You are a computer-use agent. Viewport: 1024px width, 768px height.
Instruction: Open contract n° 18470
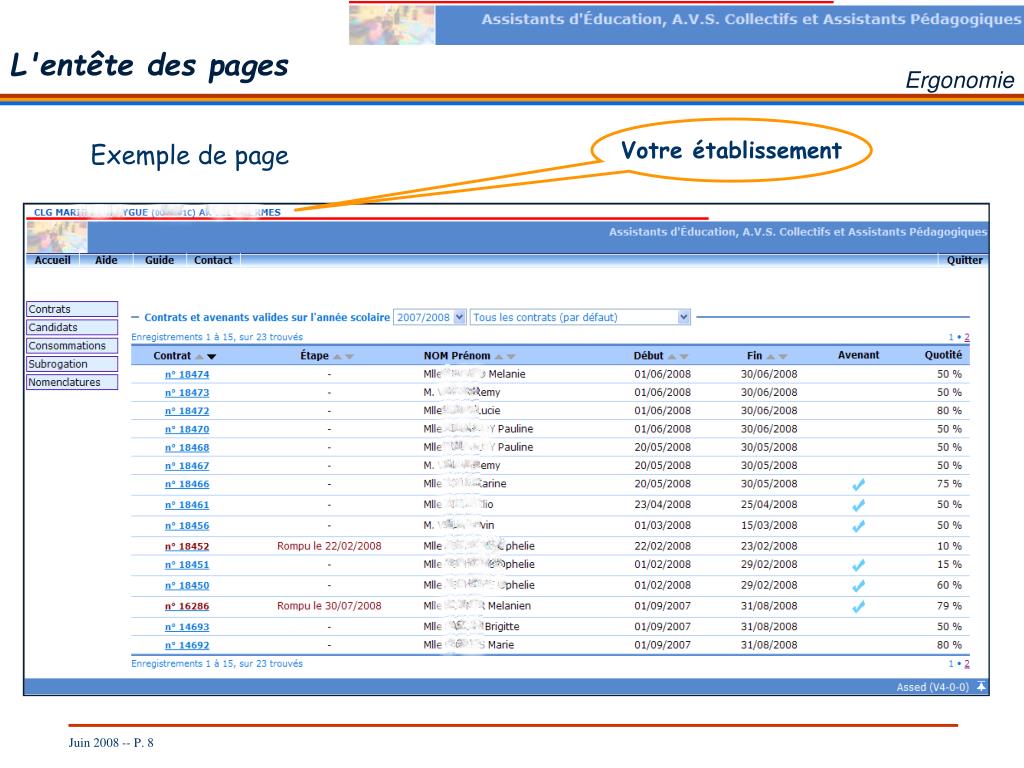point(187,429)
